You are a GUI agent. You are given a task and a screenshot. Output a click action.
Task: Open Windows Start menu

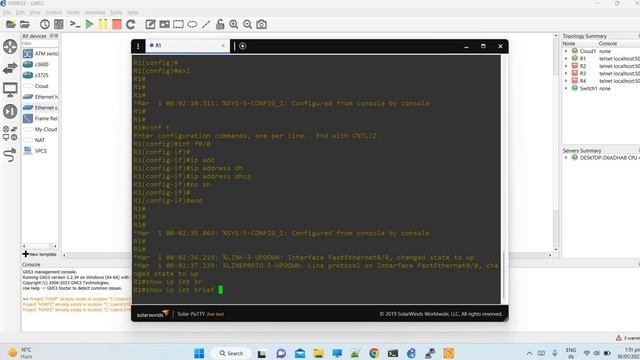click(199, 353)
